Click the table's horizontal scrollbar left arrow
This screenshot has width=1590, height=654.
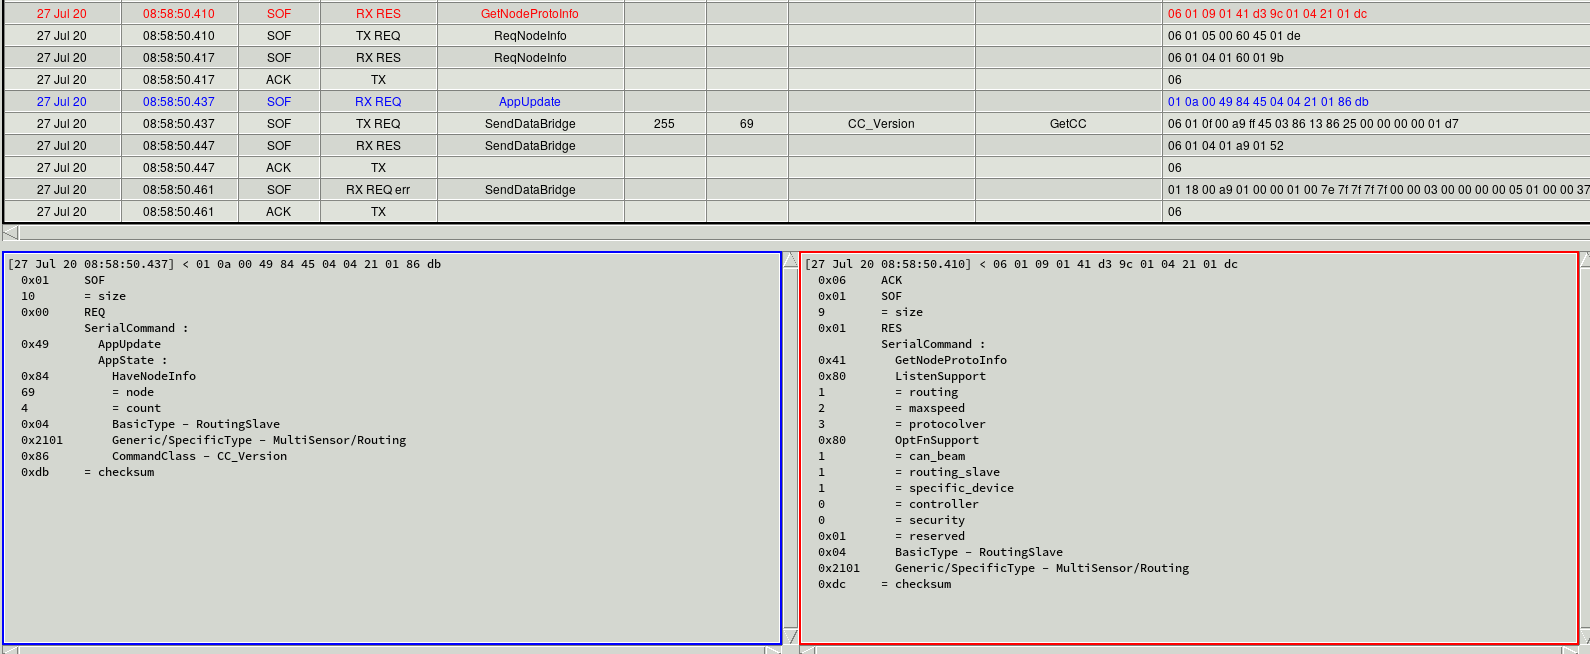(x=10, y=233)
